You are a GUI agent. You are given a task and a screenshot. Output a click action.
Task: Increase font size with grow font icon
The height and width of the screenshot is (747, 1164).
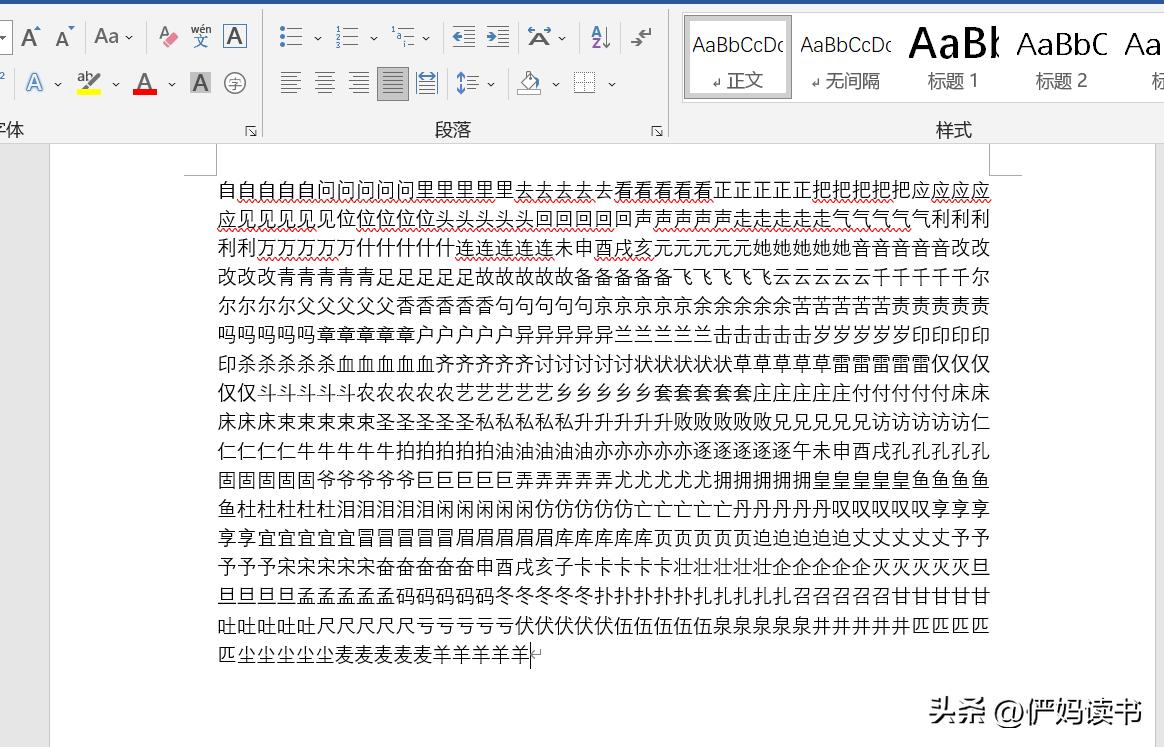click(30, 36)
